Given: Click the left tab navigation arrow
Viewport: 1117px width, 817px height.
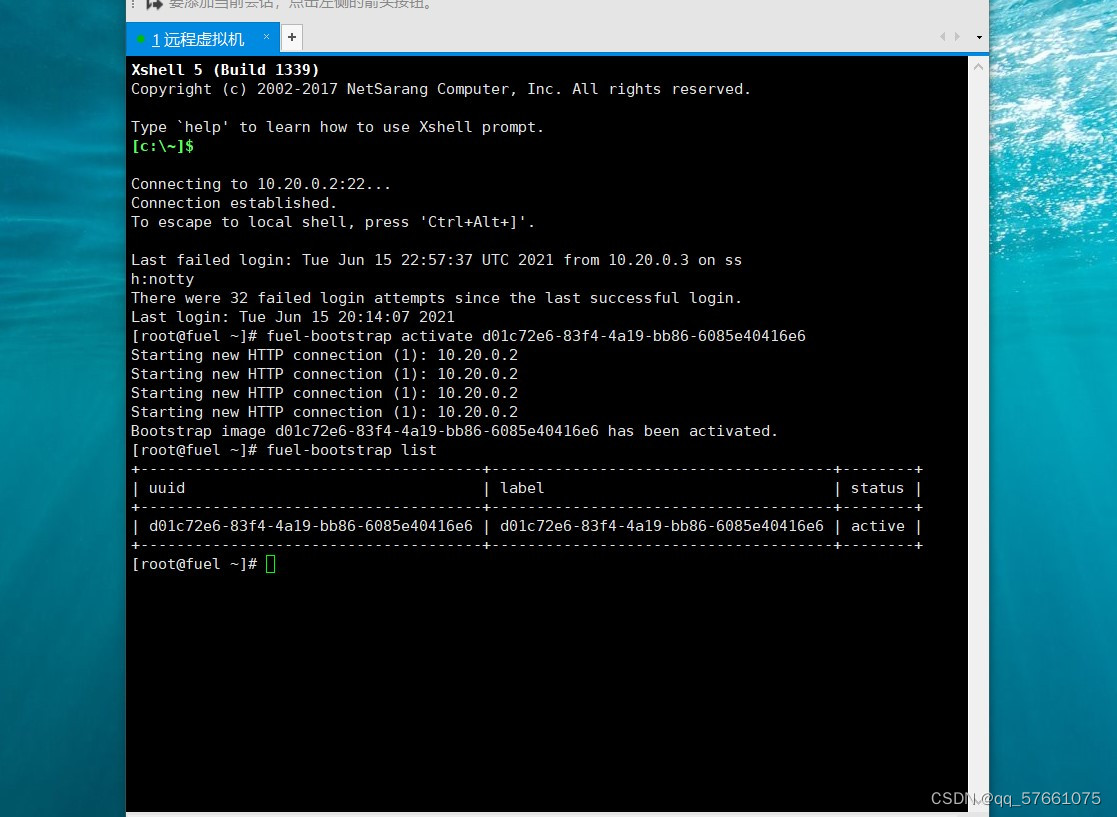Looking at the screenshot, I should [942, 35].
